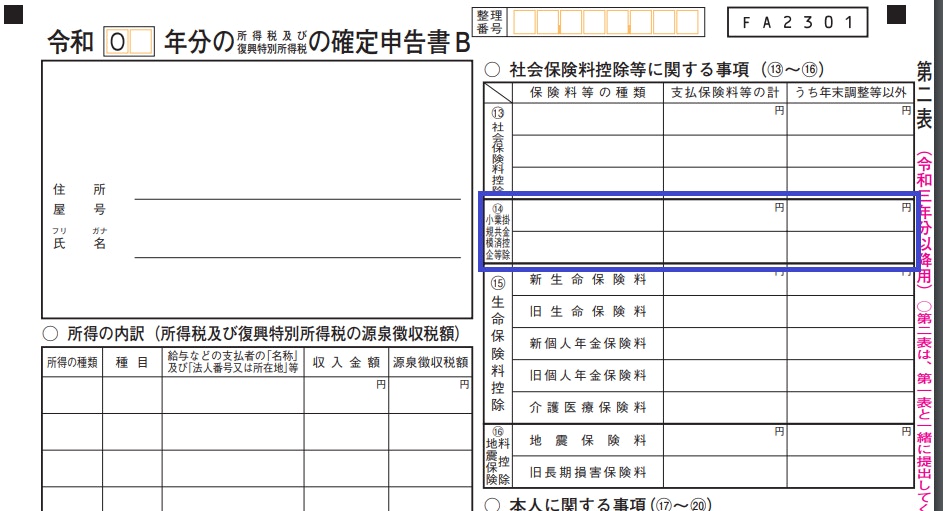Click the 屋号 label
Viewport: 943px width, 511px height.
tap(79, 209)
